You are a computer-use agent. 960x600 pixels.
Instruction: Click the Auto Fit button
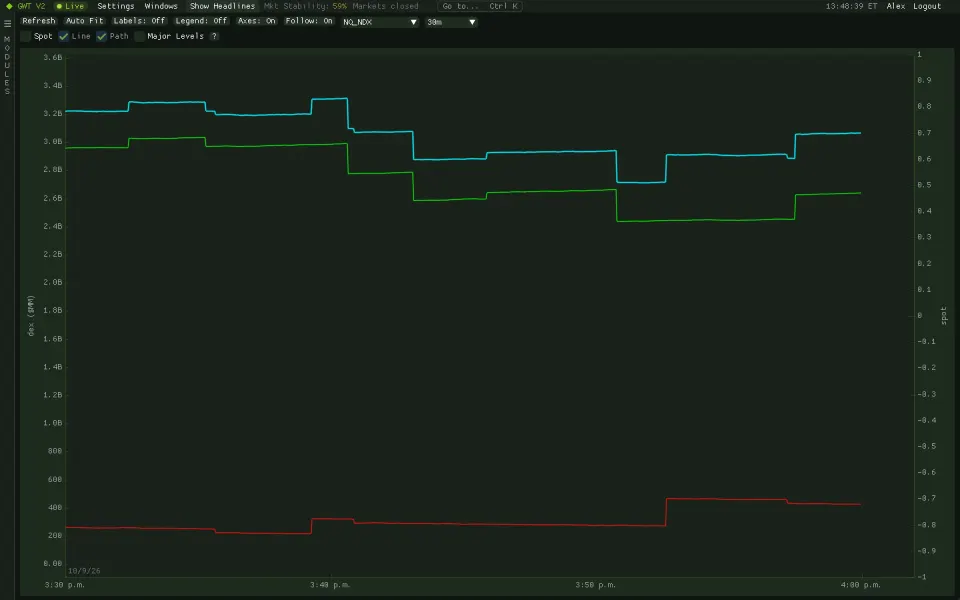[84, 21]
